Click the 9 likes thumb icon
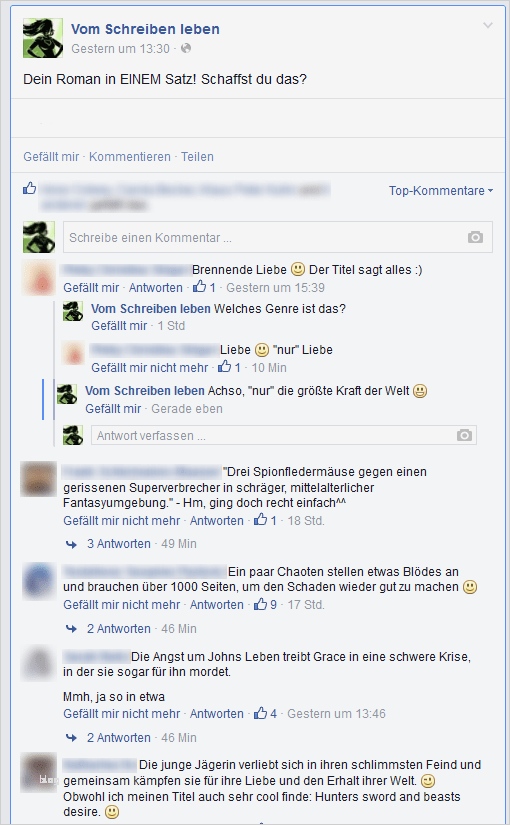This screenshot has height=825, width=510. click(261, 604)
